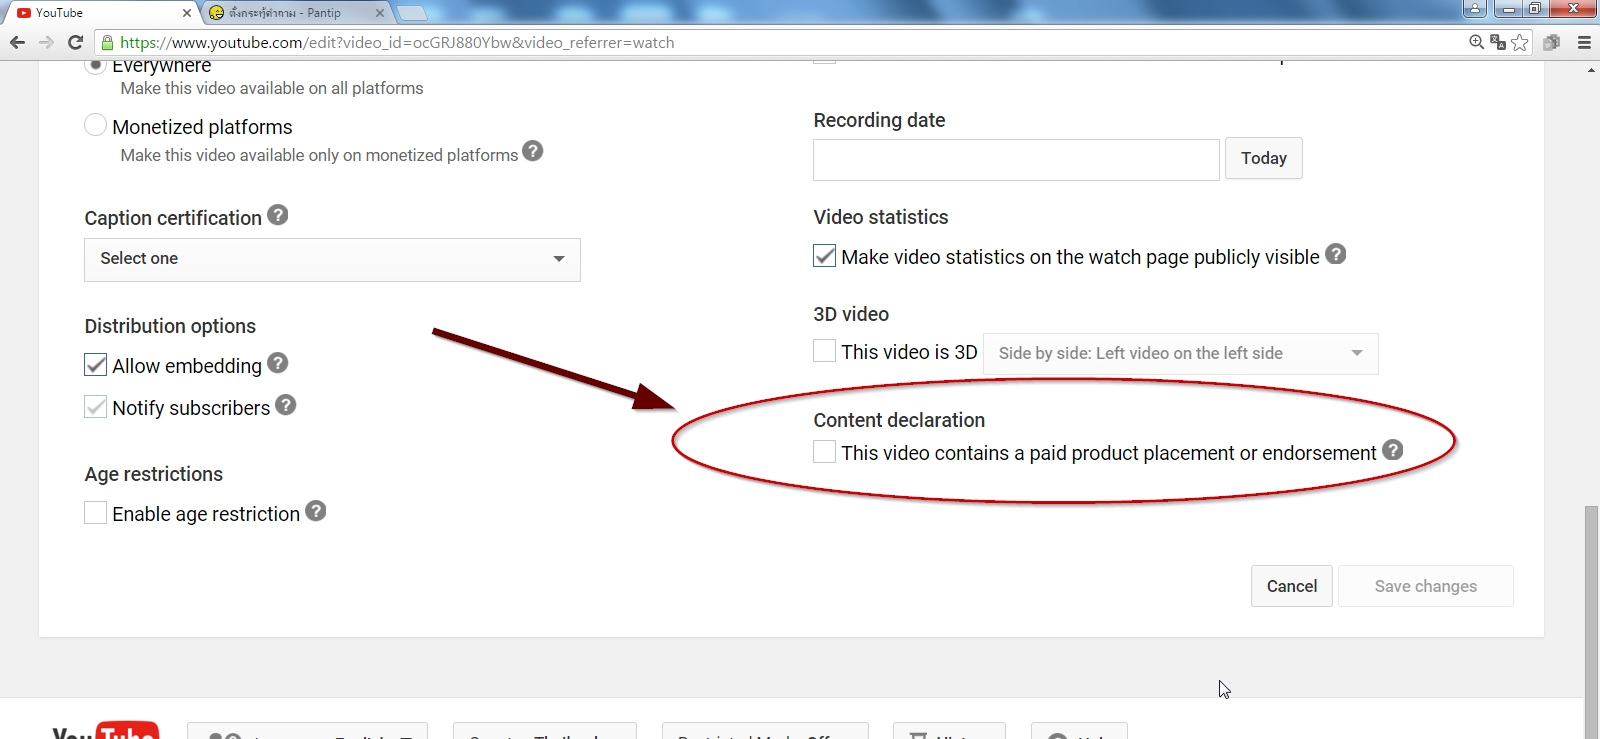Open the zoom magnifier icon in address bar

click(1476, 42)
